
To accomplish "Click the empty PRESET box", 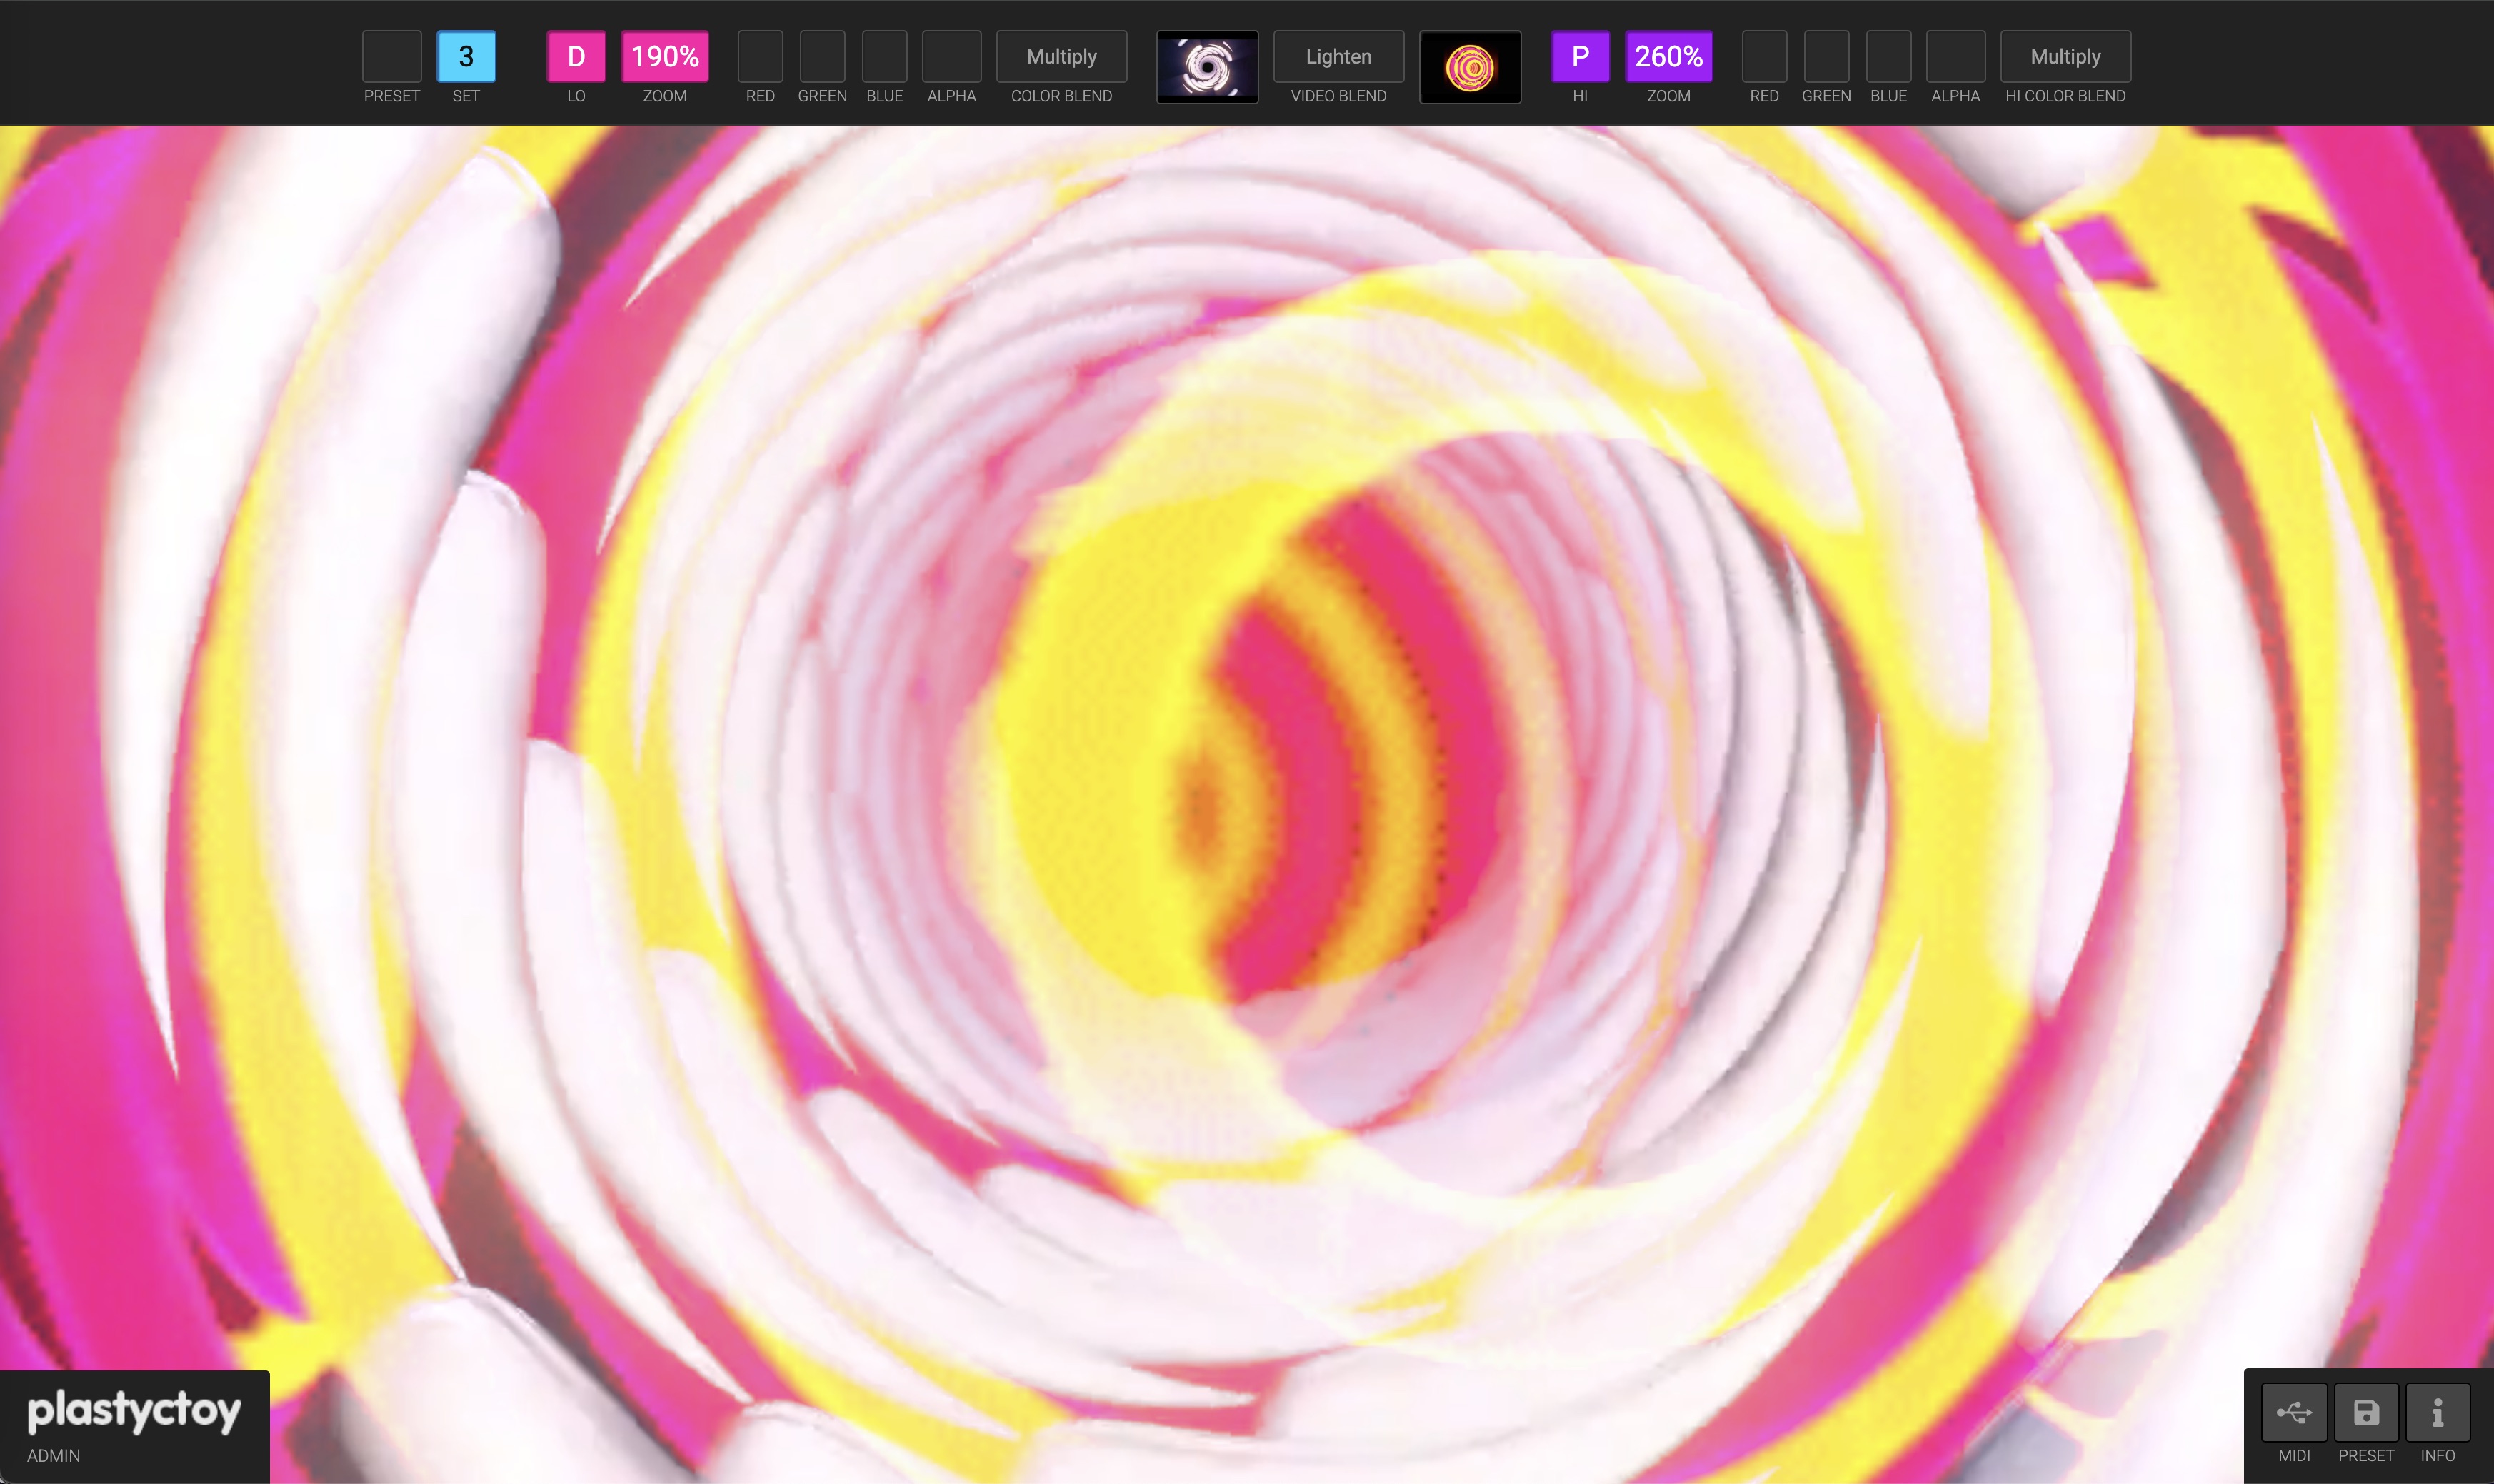I will [x=391, y=57].
